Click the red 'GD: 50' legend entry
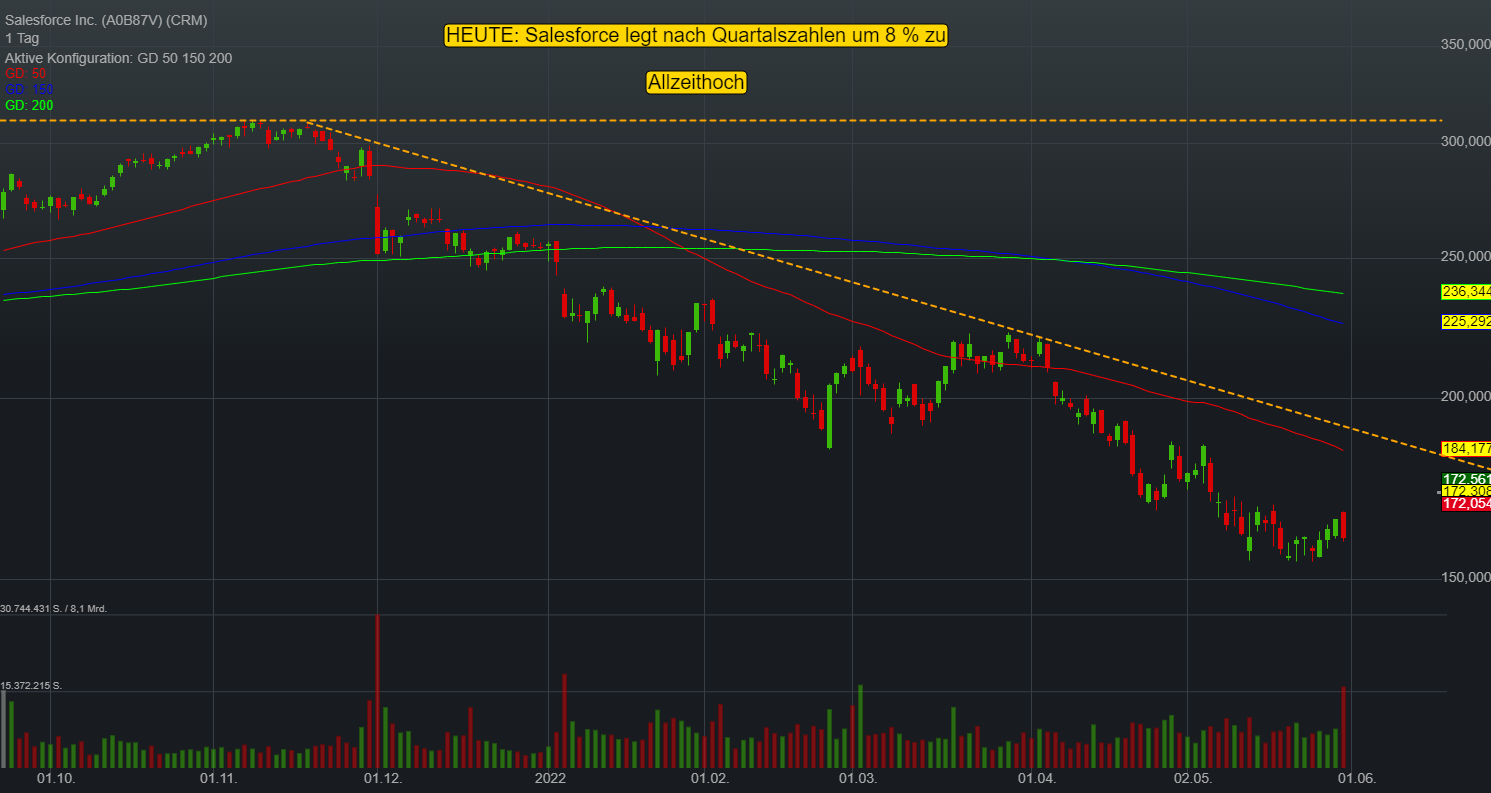This screenshot has height=793, width=1491. coord(26,74)
